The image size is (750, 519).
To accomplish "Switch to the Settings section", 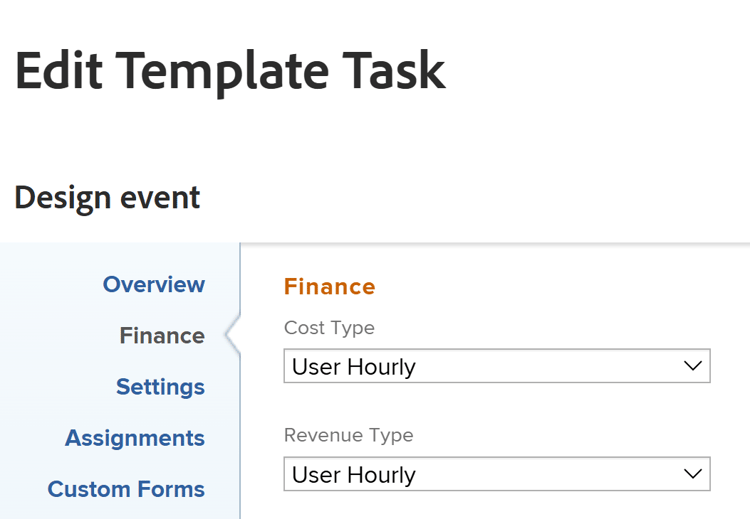I will tap(160, 387).
